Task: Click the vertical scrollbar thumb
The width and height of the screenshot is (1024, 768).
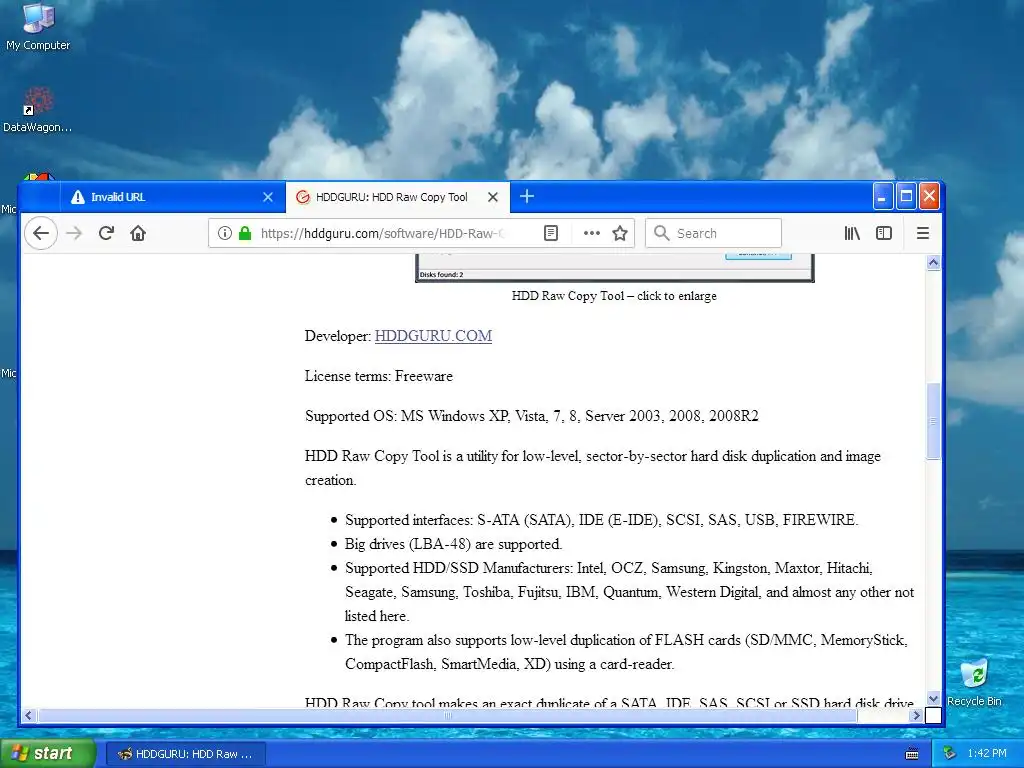Action: [x=933, y=421]
